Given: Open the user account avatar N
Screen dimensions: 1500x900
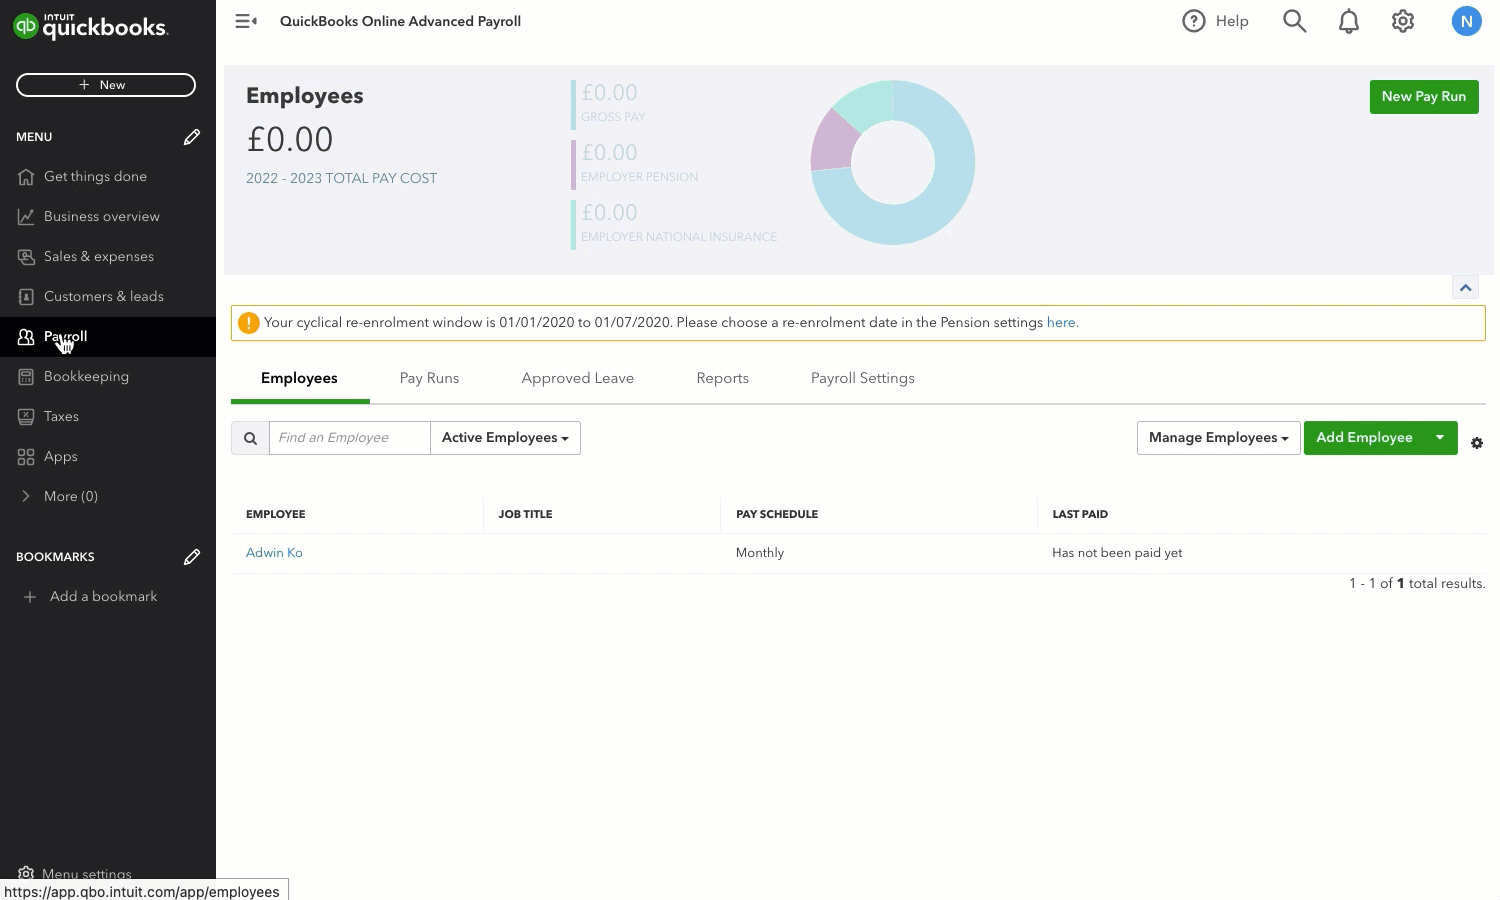Looking at the screenshot, I should point(1466,21).
